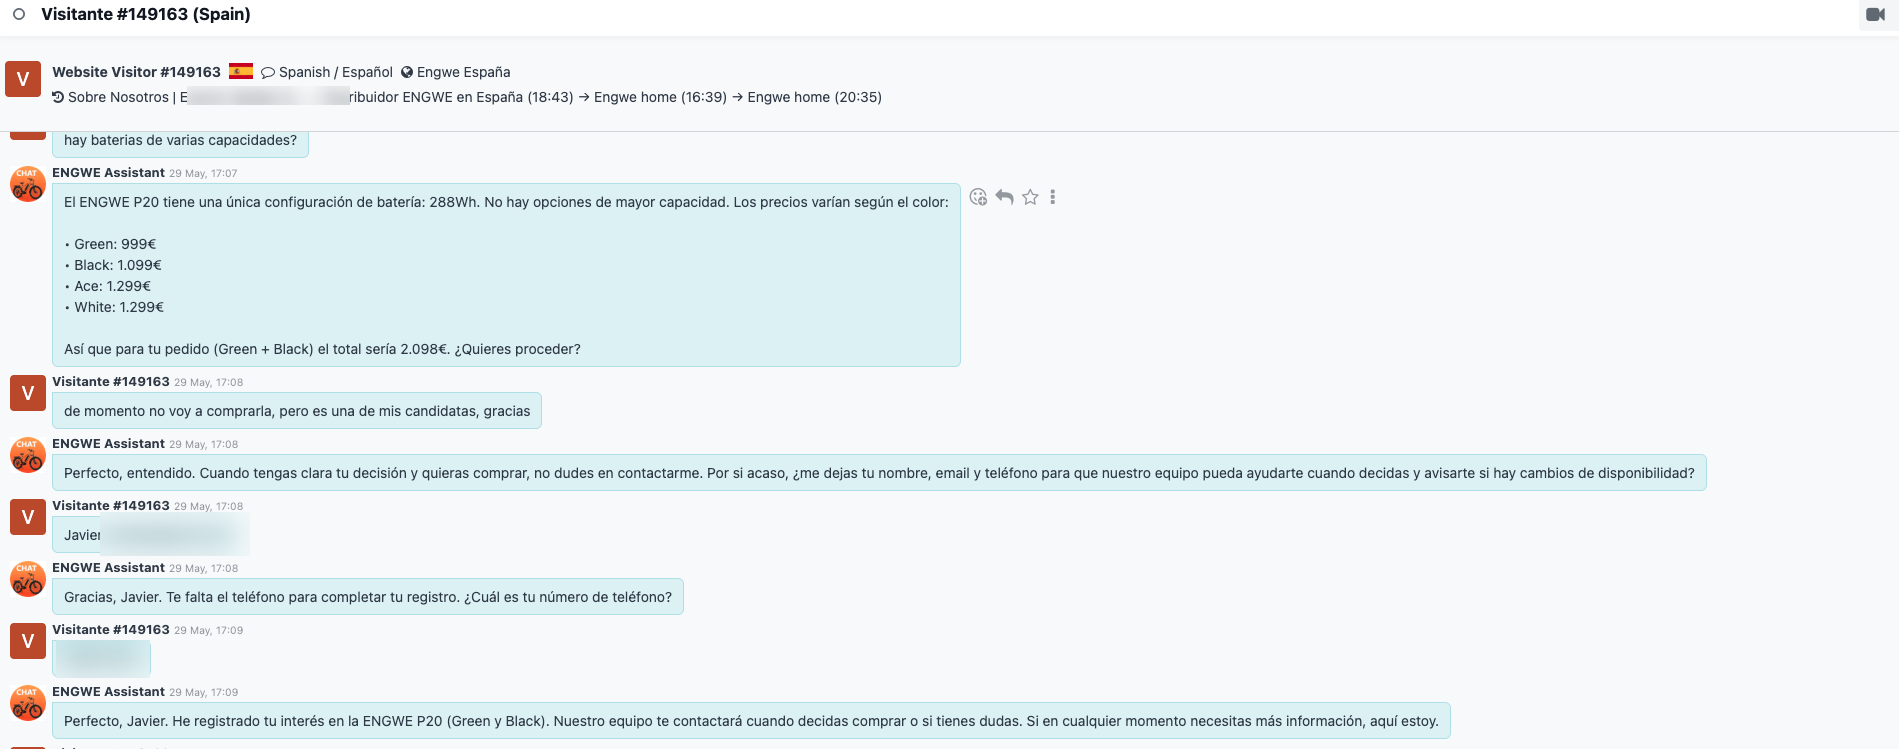Select the visitor's 'Javier' message bubble
The image size is (1899, 749).
pos(151,535)
